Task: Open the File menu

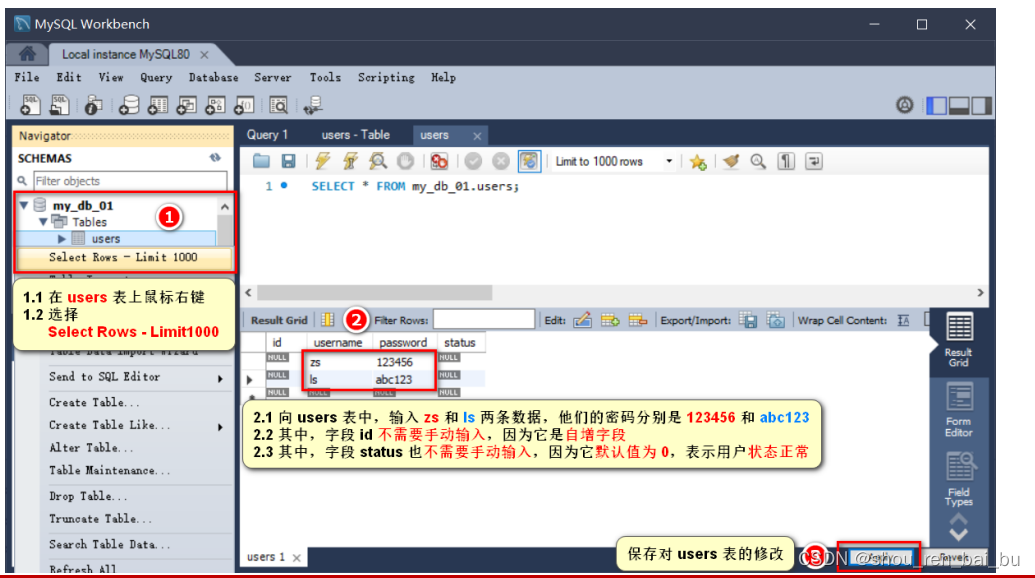Action: tap(27, 77)
